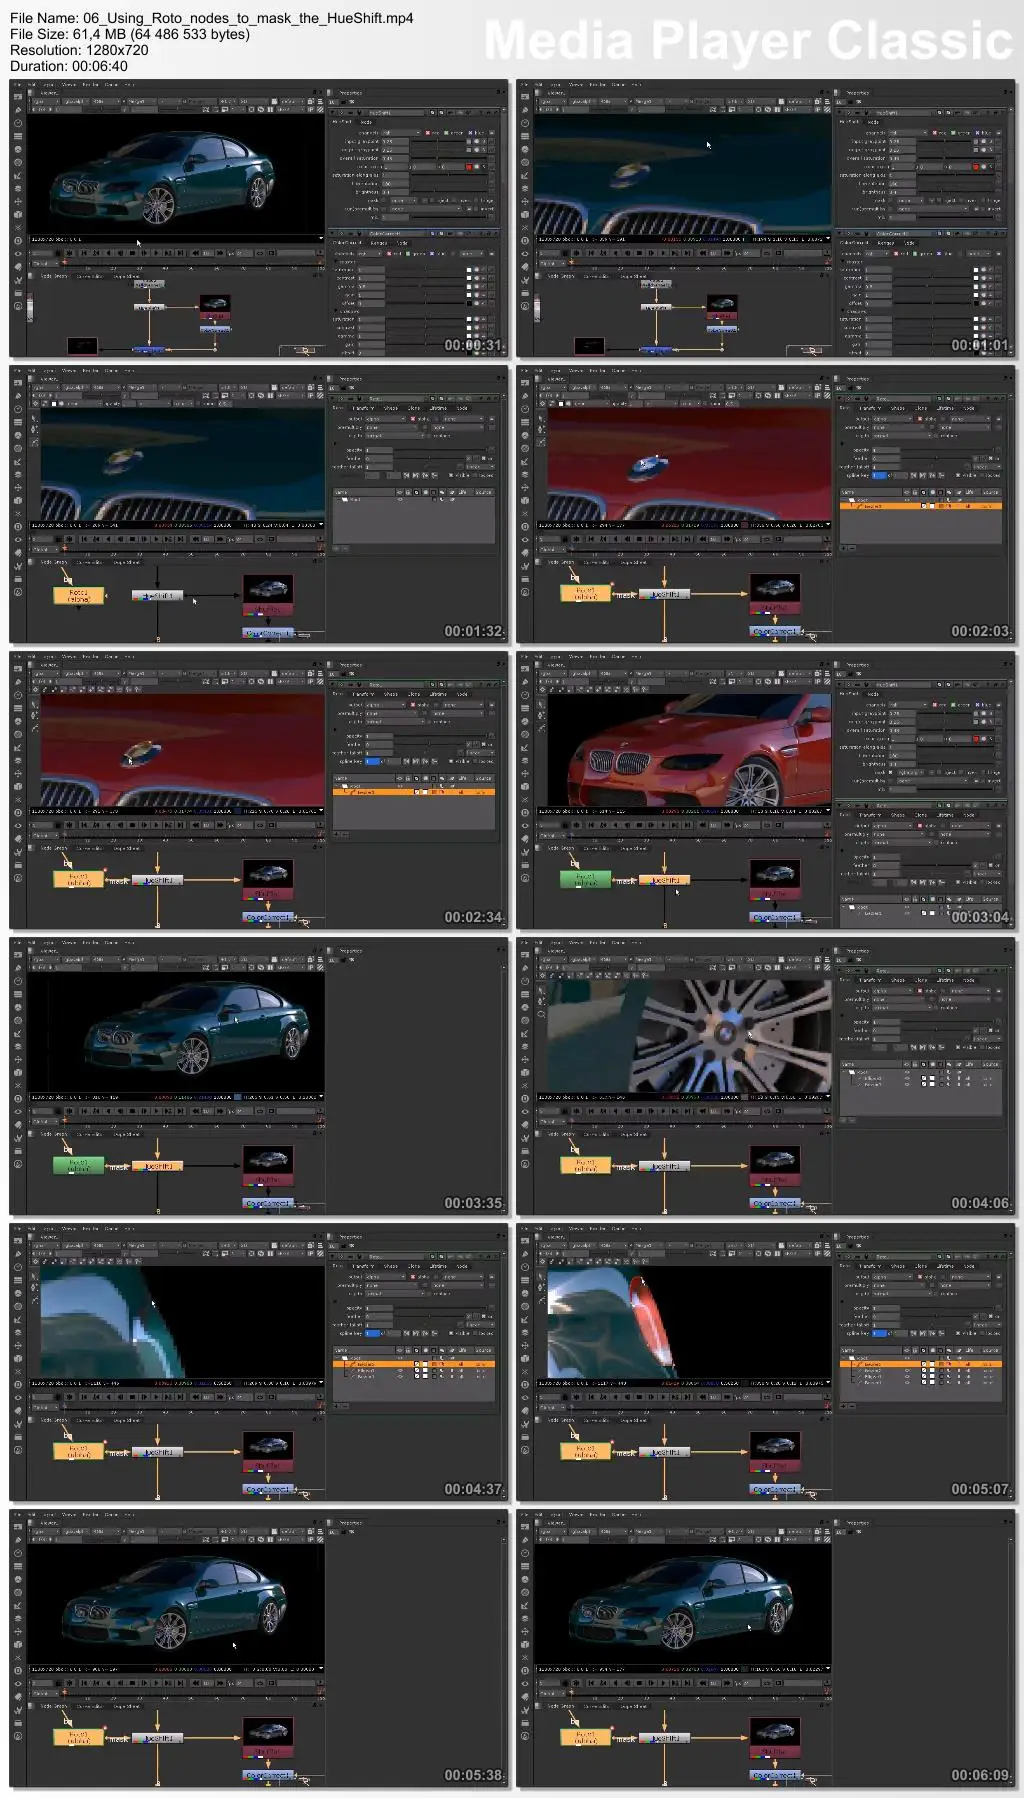Select the highlighted orange shape row in 00:04:37 frame
Image resolution: width=1024 pixels, height=1798 pixels.
tap(413, 1364)
